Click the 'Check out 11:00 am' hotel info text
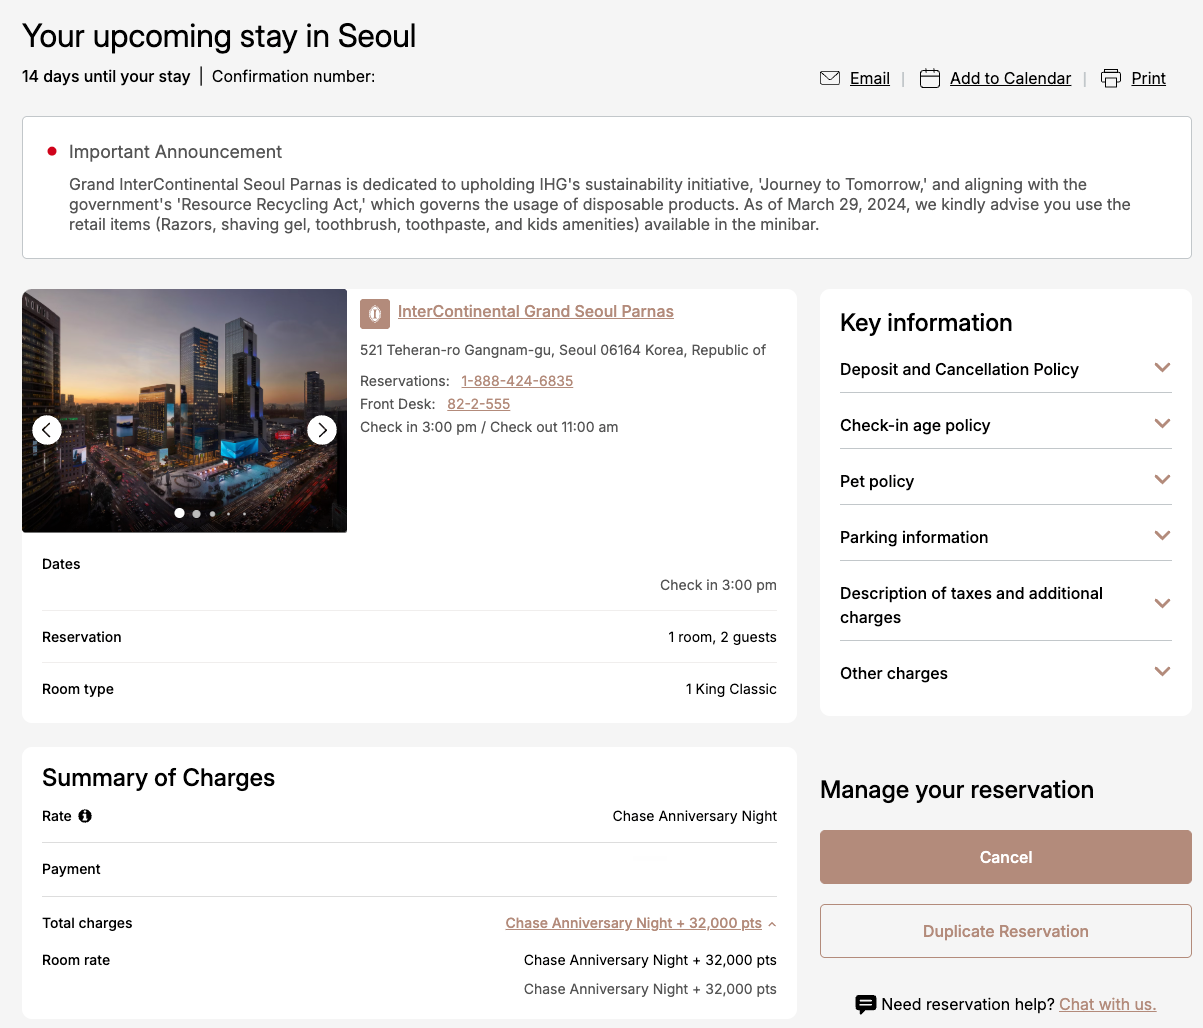The image size is (1203, 1028). click(554, 427)
